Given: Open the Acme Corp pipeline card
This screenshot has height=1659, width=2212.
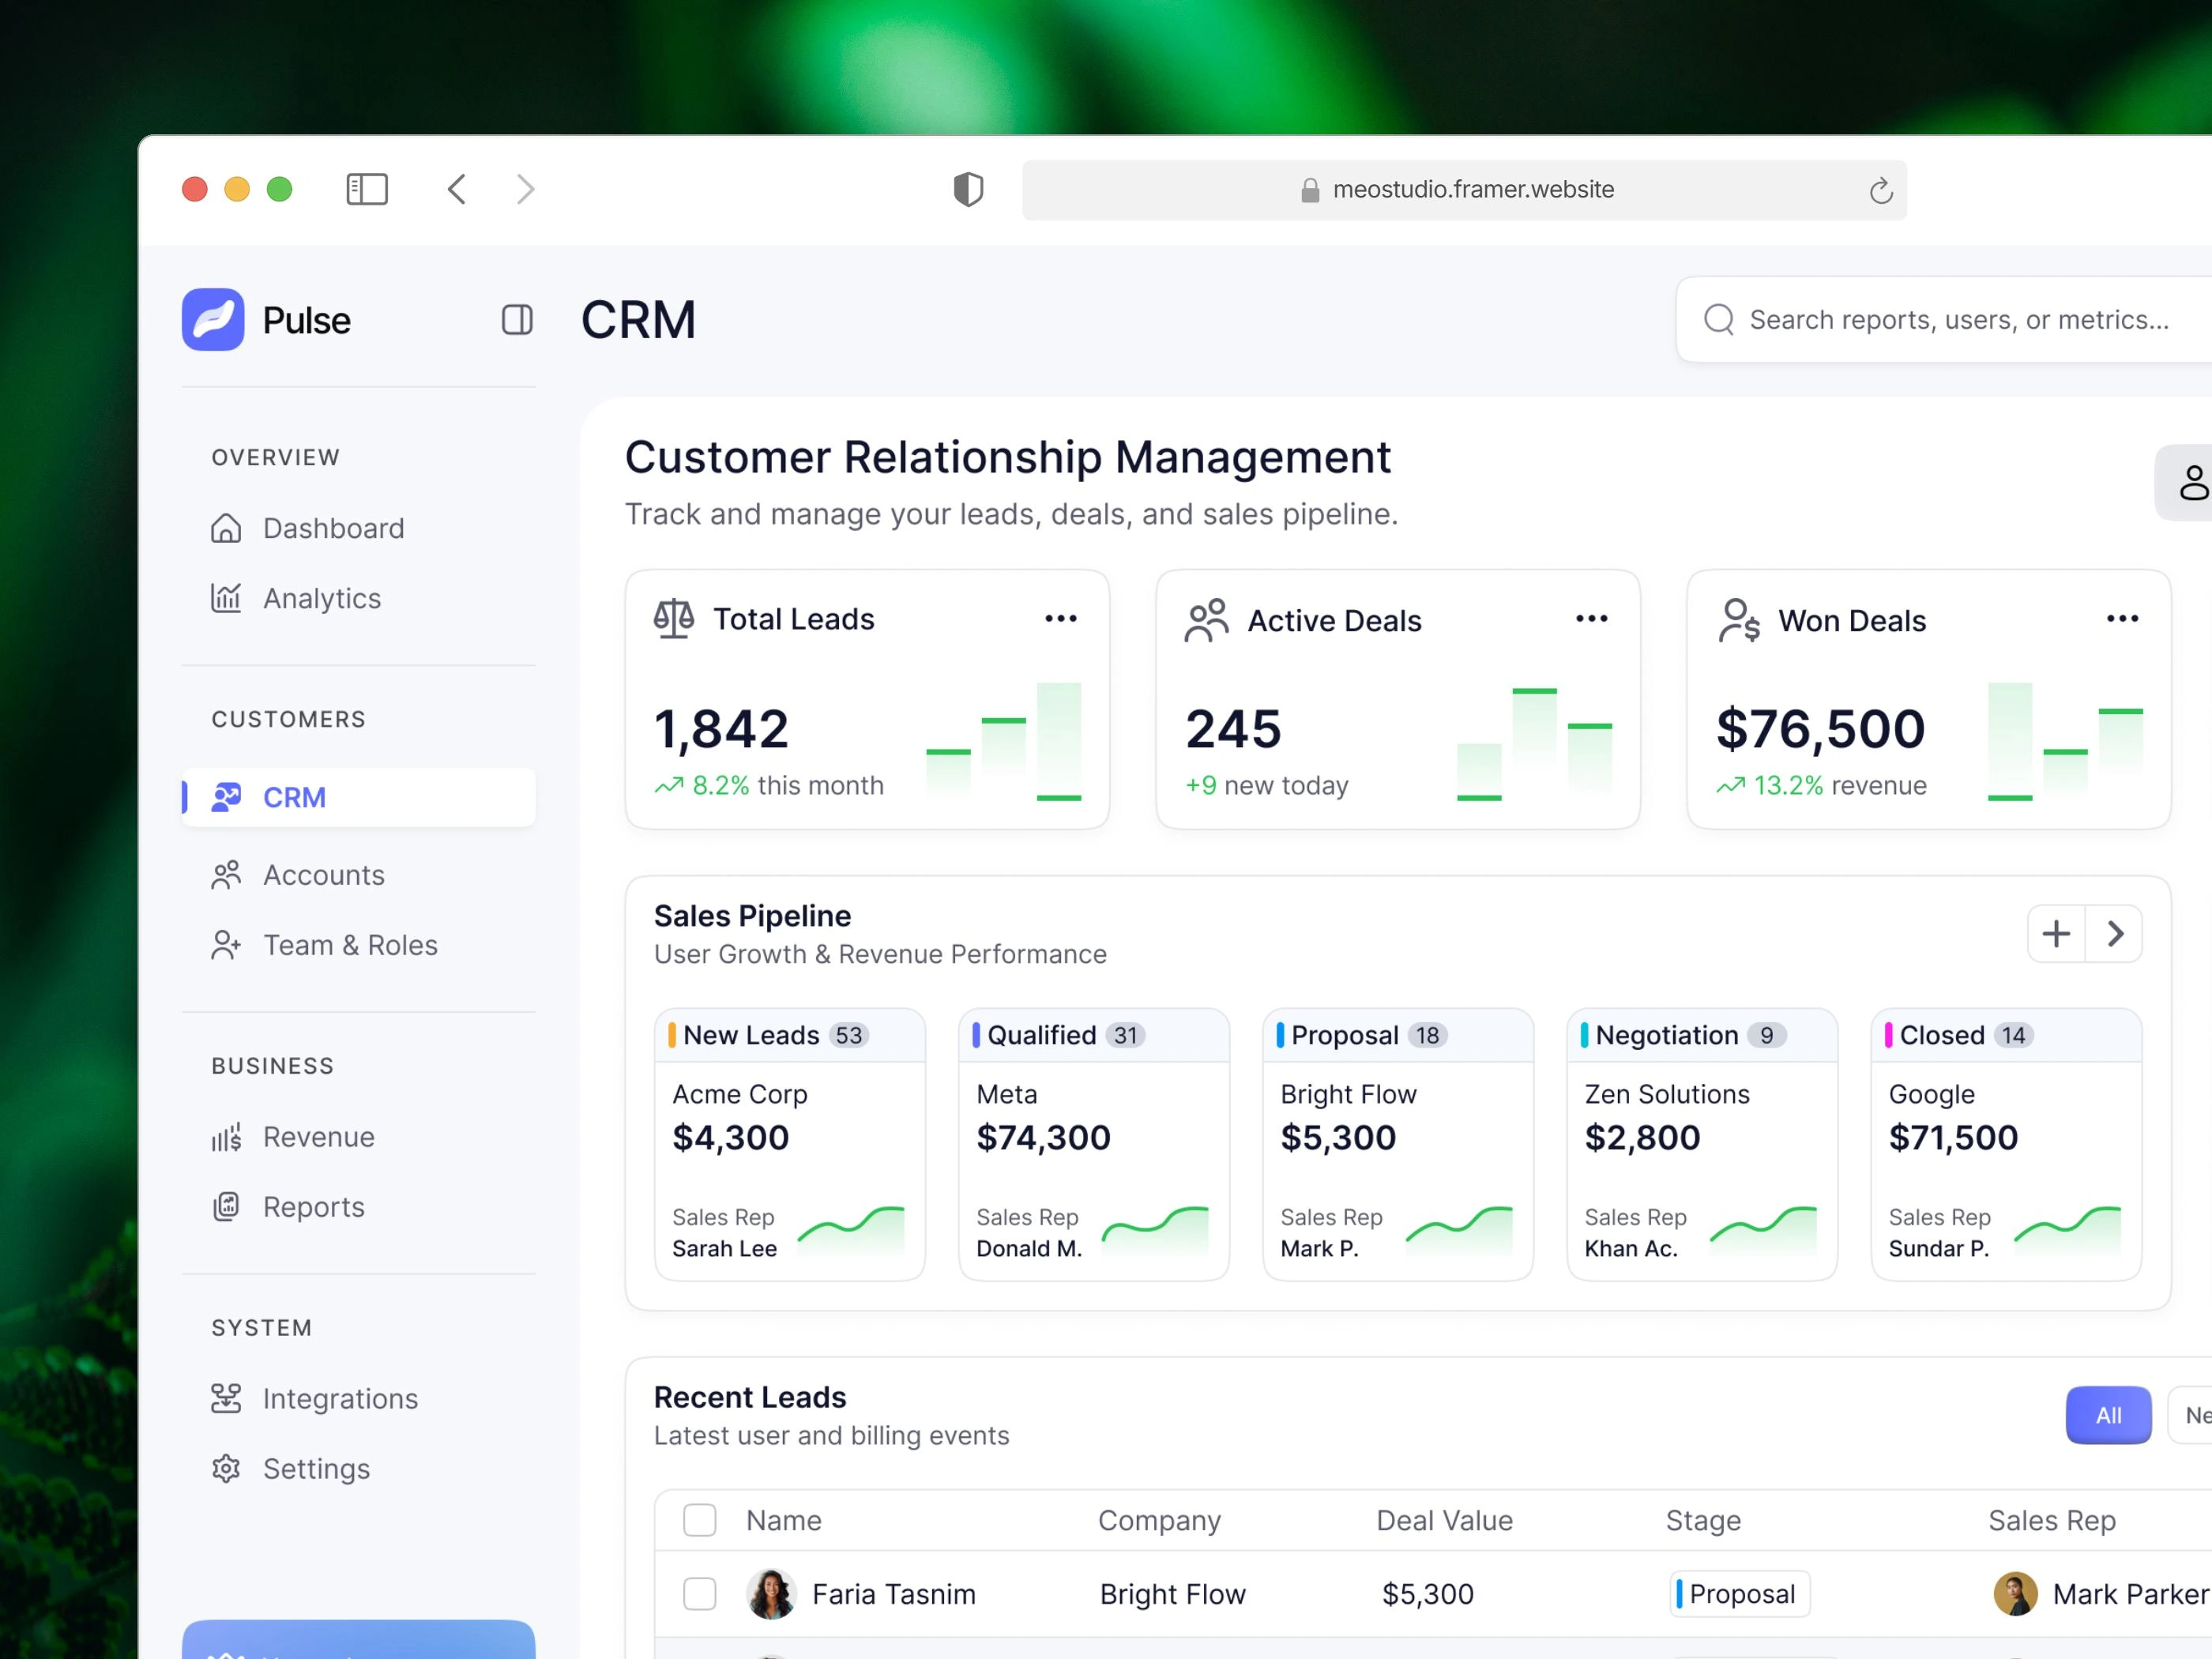Looking at the screenshot, I should point(790,1144).
